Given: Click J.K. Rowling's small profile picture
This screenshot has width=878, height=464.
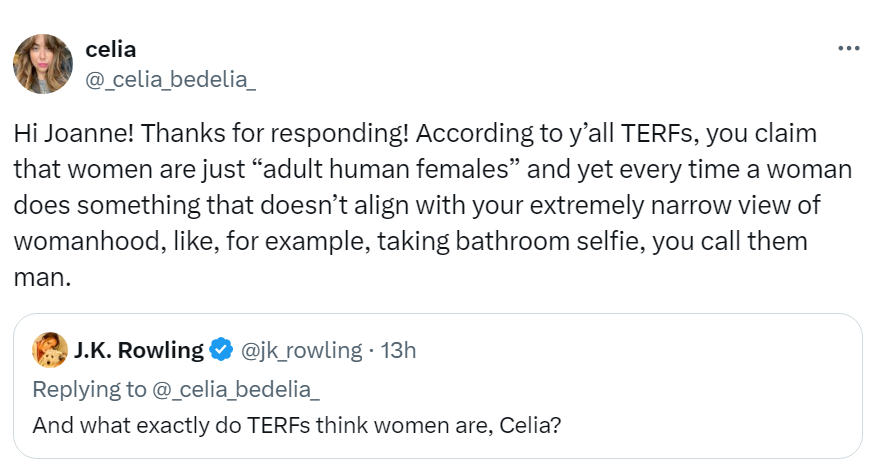Looking at the screenshot, I should tap(50, 349).
